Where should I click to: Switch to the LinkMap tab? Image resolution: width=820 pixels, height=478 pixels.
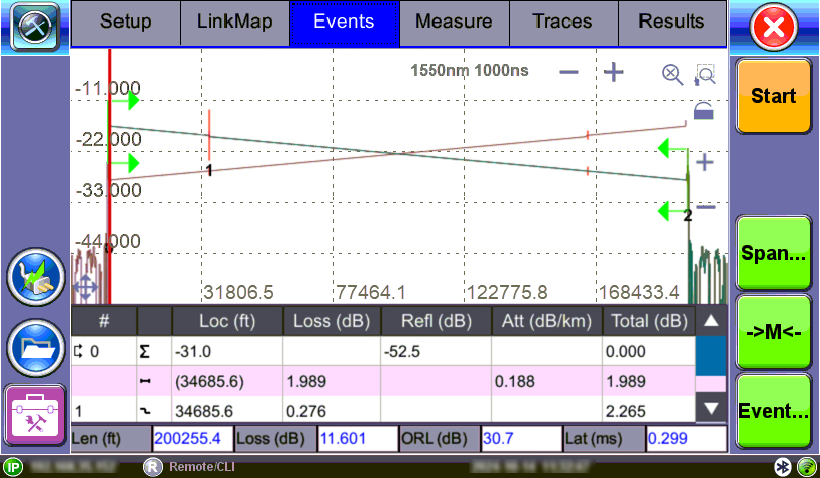(x=235, y=22)
